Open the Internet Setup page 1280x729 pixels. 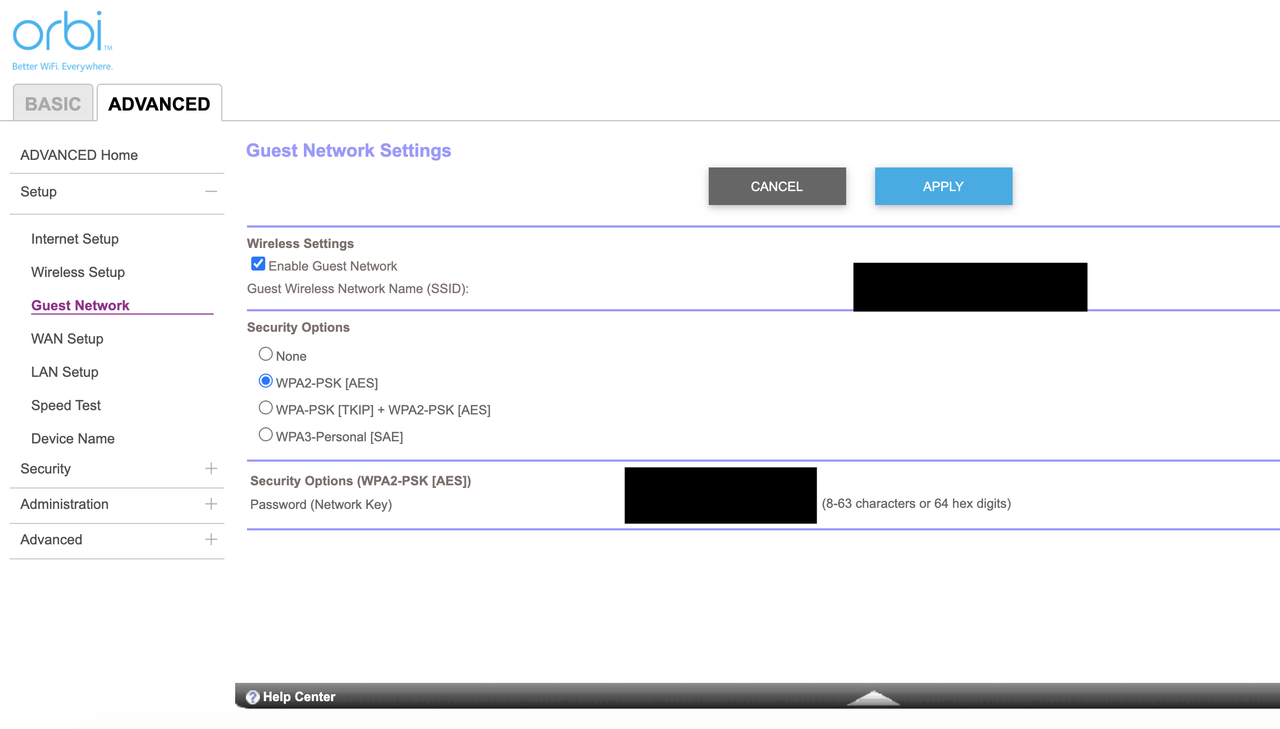click(75, 239)
